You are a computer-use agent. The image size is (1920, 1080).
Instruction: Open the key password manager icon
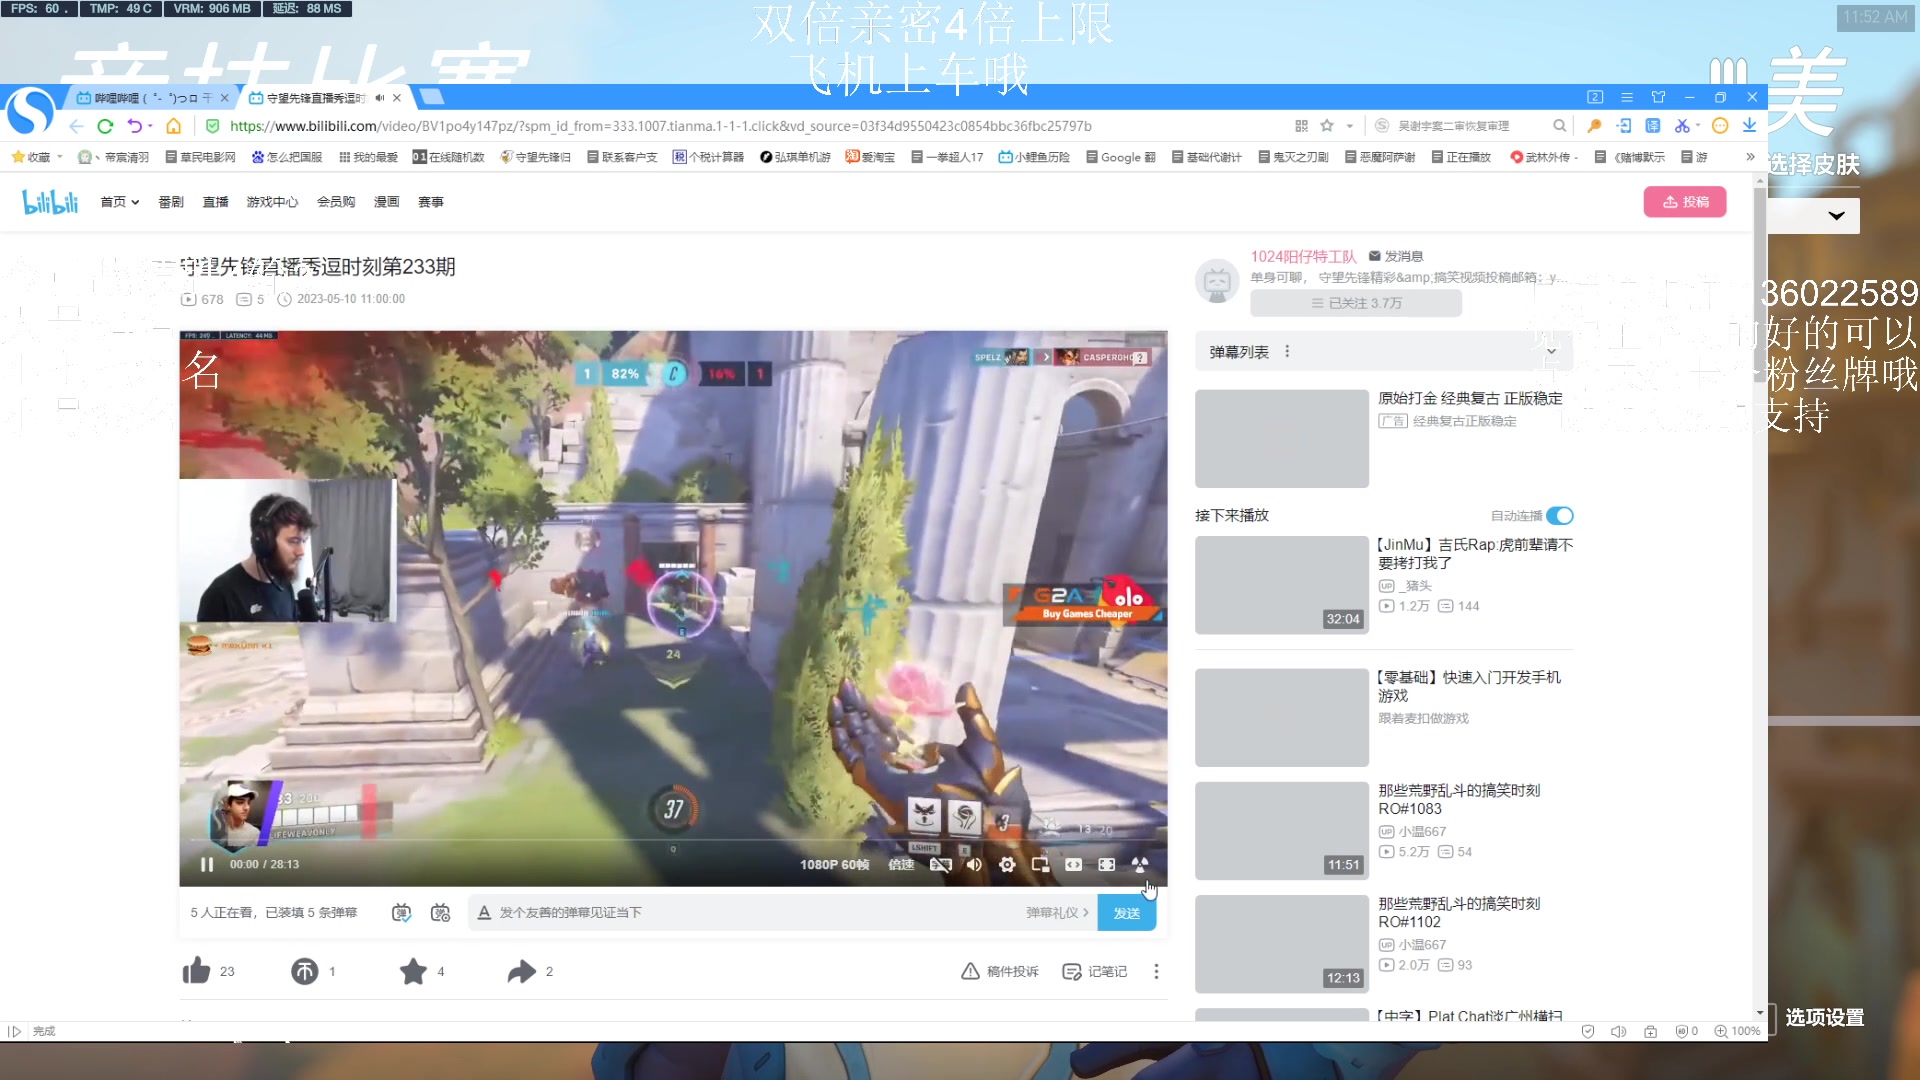pyautogui.click(x=1595, y=126)
